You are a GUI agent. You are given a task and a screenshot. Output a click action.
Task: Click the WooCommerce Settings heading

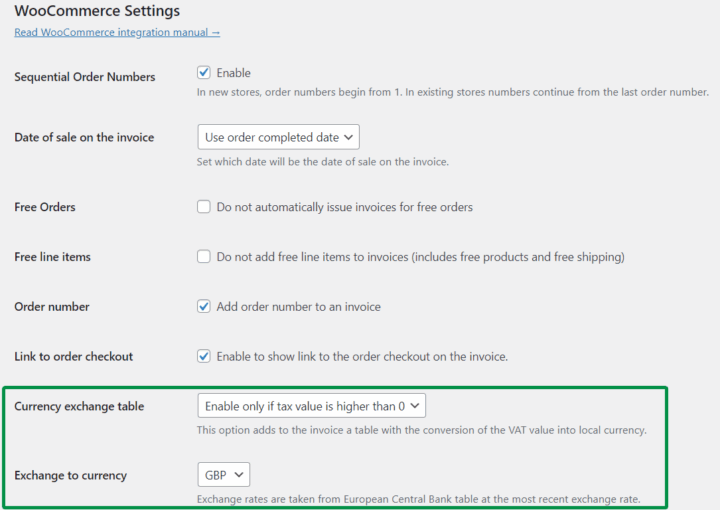point(97,11)
